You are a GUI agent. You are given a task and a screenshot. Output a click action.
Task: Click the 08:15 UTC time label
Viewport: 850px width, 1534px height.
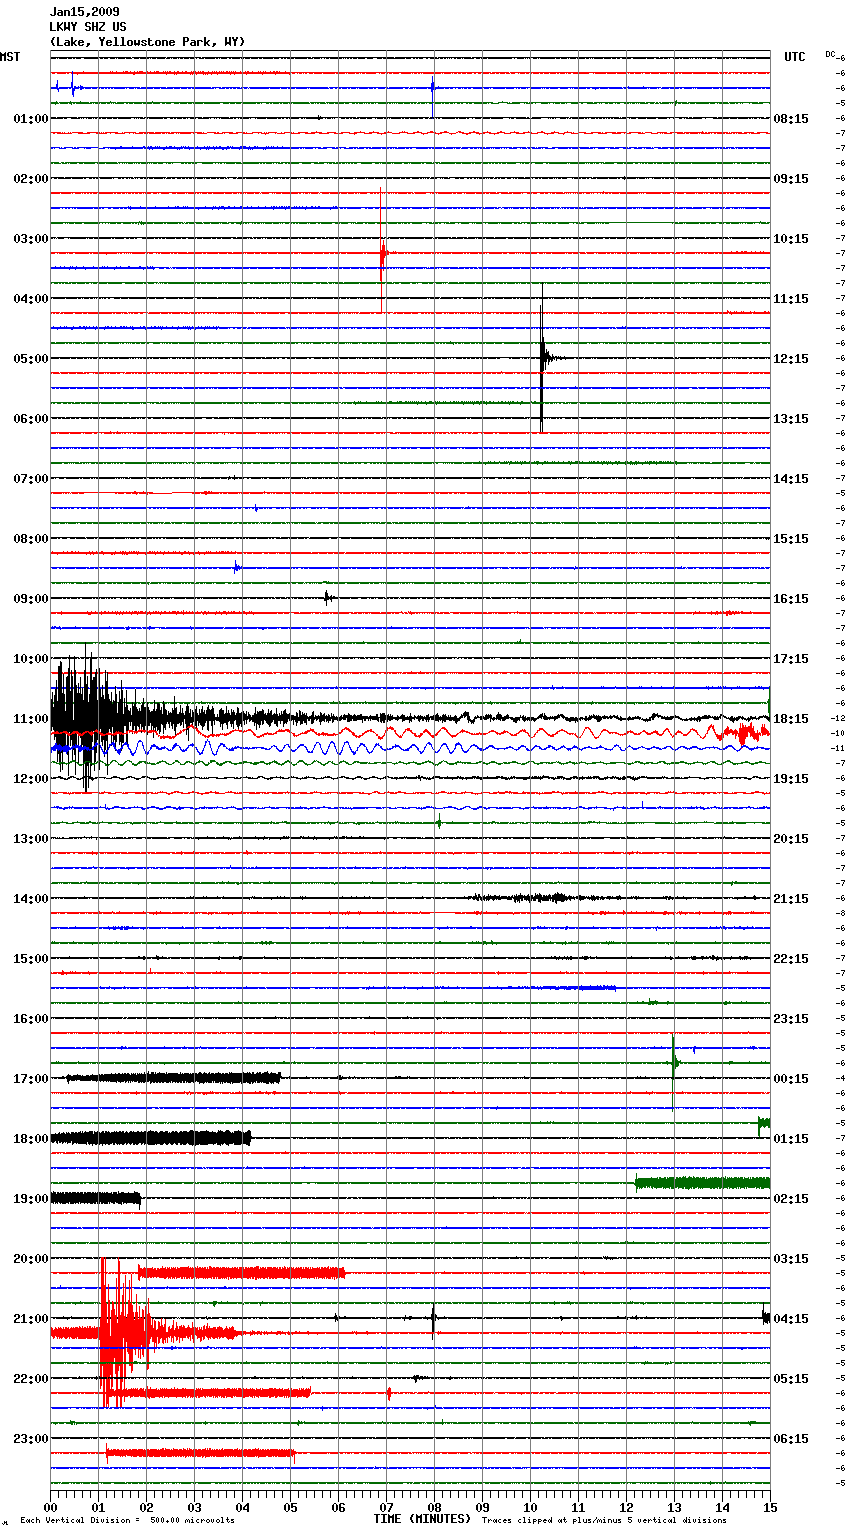(791, 119)
